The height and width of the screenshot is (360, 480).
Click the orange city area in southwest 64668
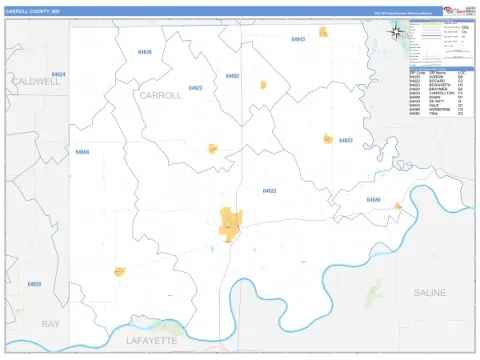point(119,272)
